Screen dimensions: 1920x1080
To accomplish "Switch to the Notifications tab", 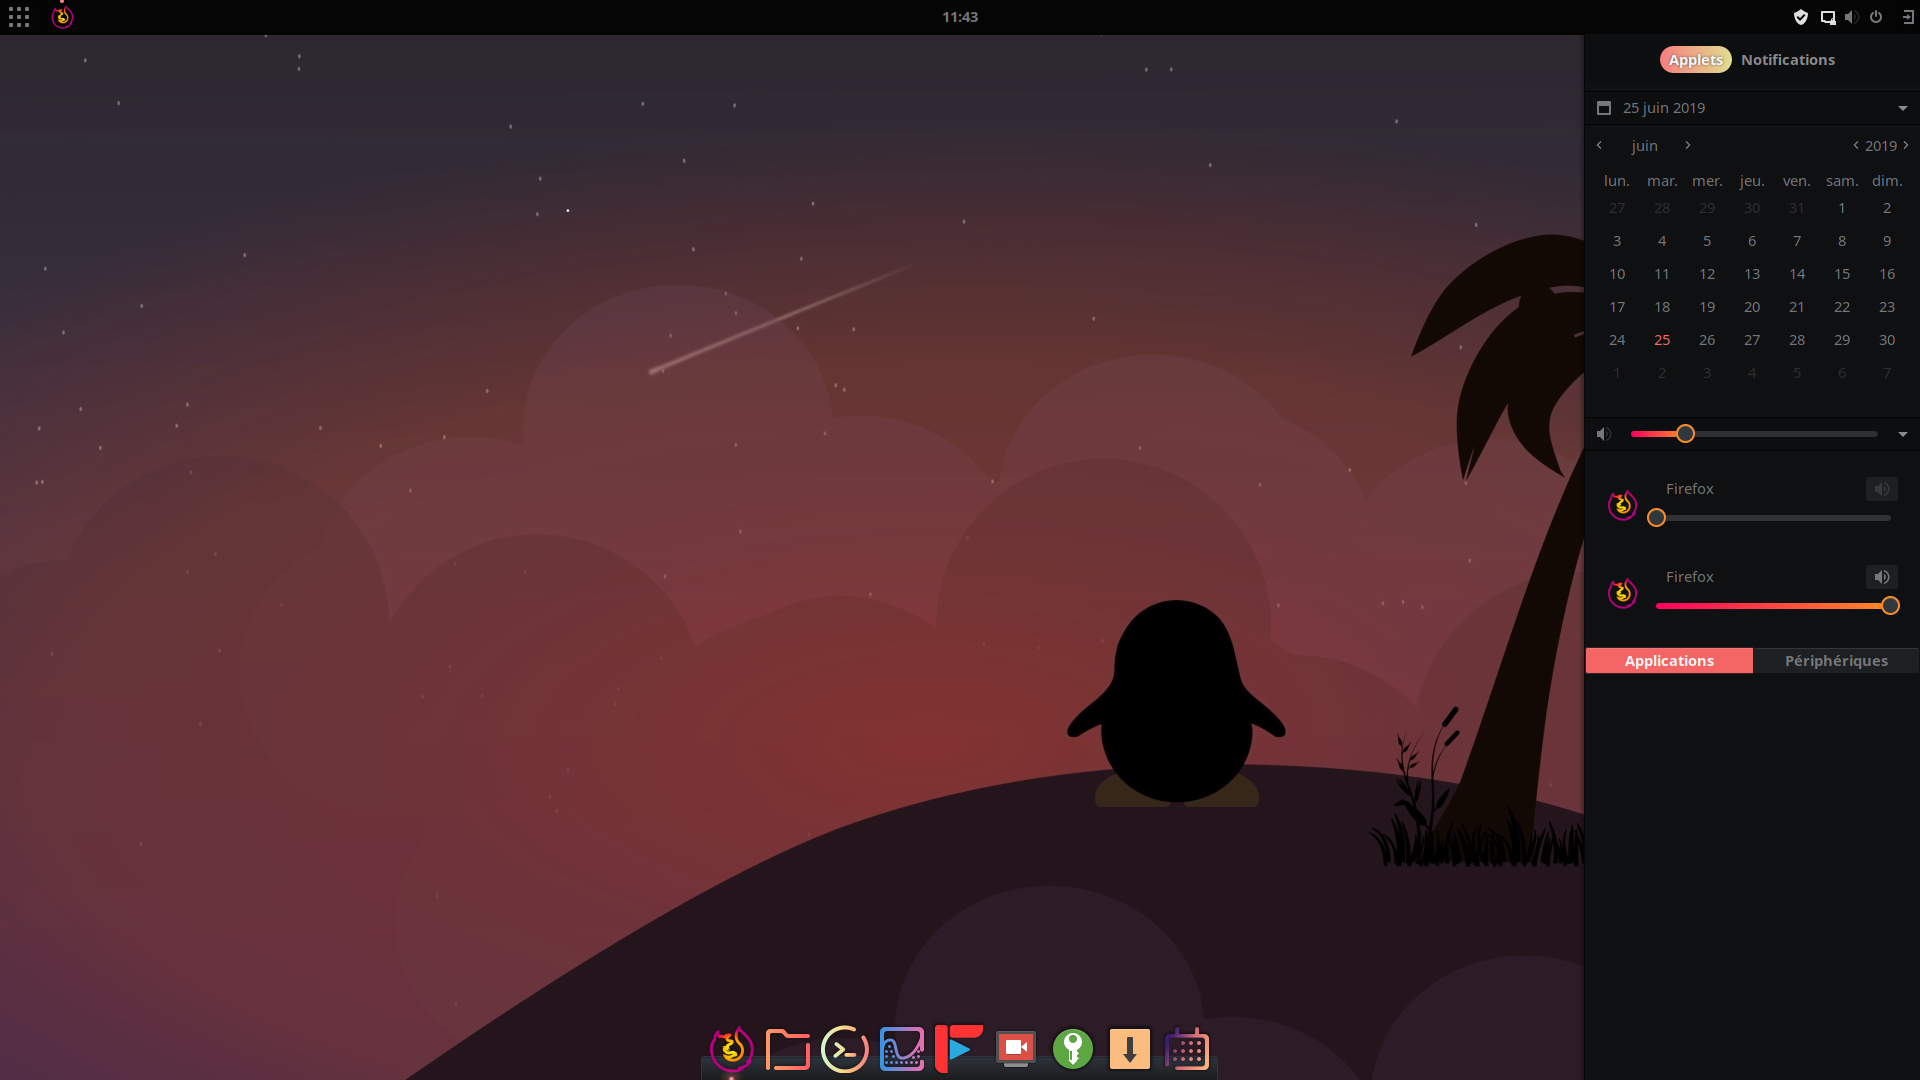I will click(x=1788, y=60).
